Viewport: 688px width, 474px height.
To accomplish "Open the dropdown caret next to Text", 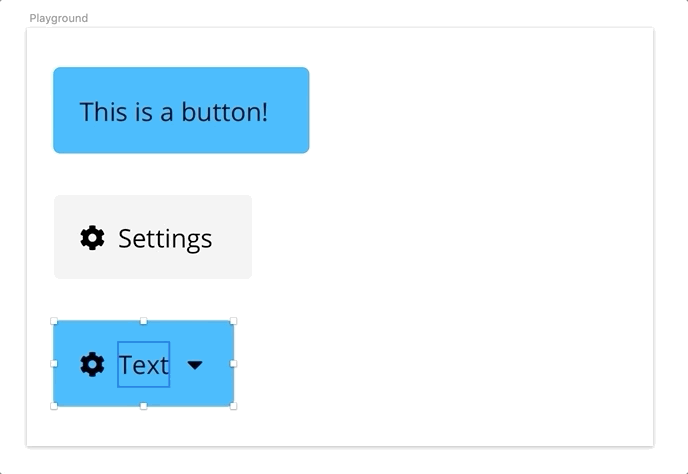I will tap(195, 365).
